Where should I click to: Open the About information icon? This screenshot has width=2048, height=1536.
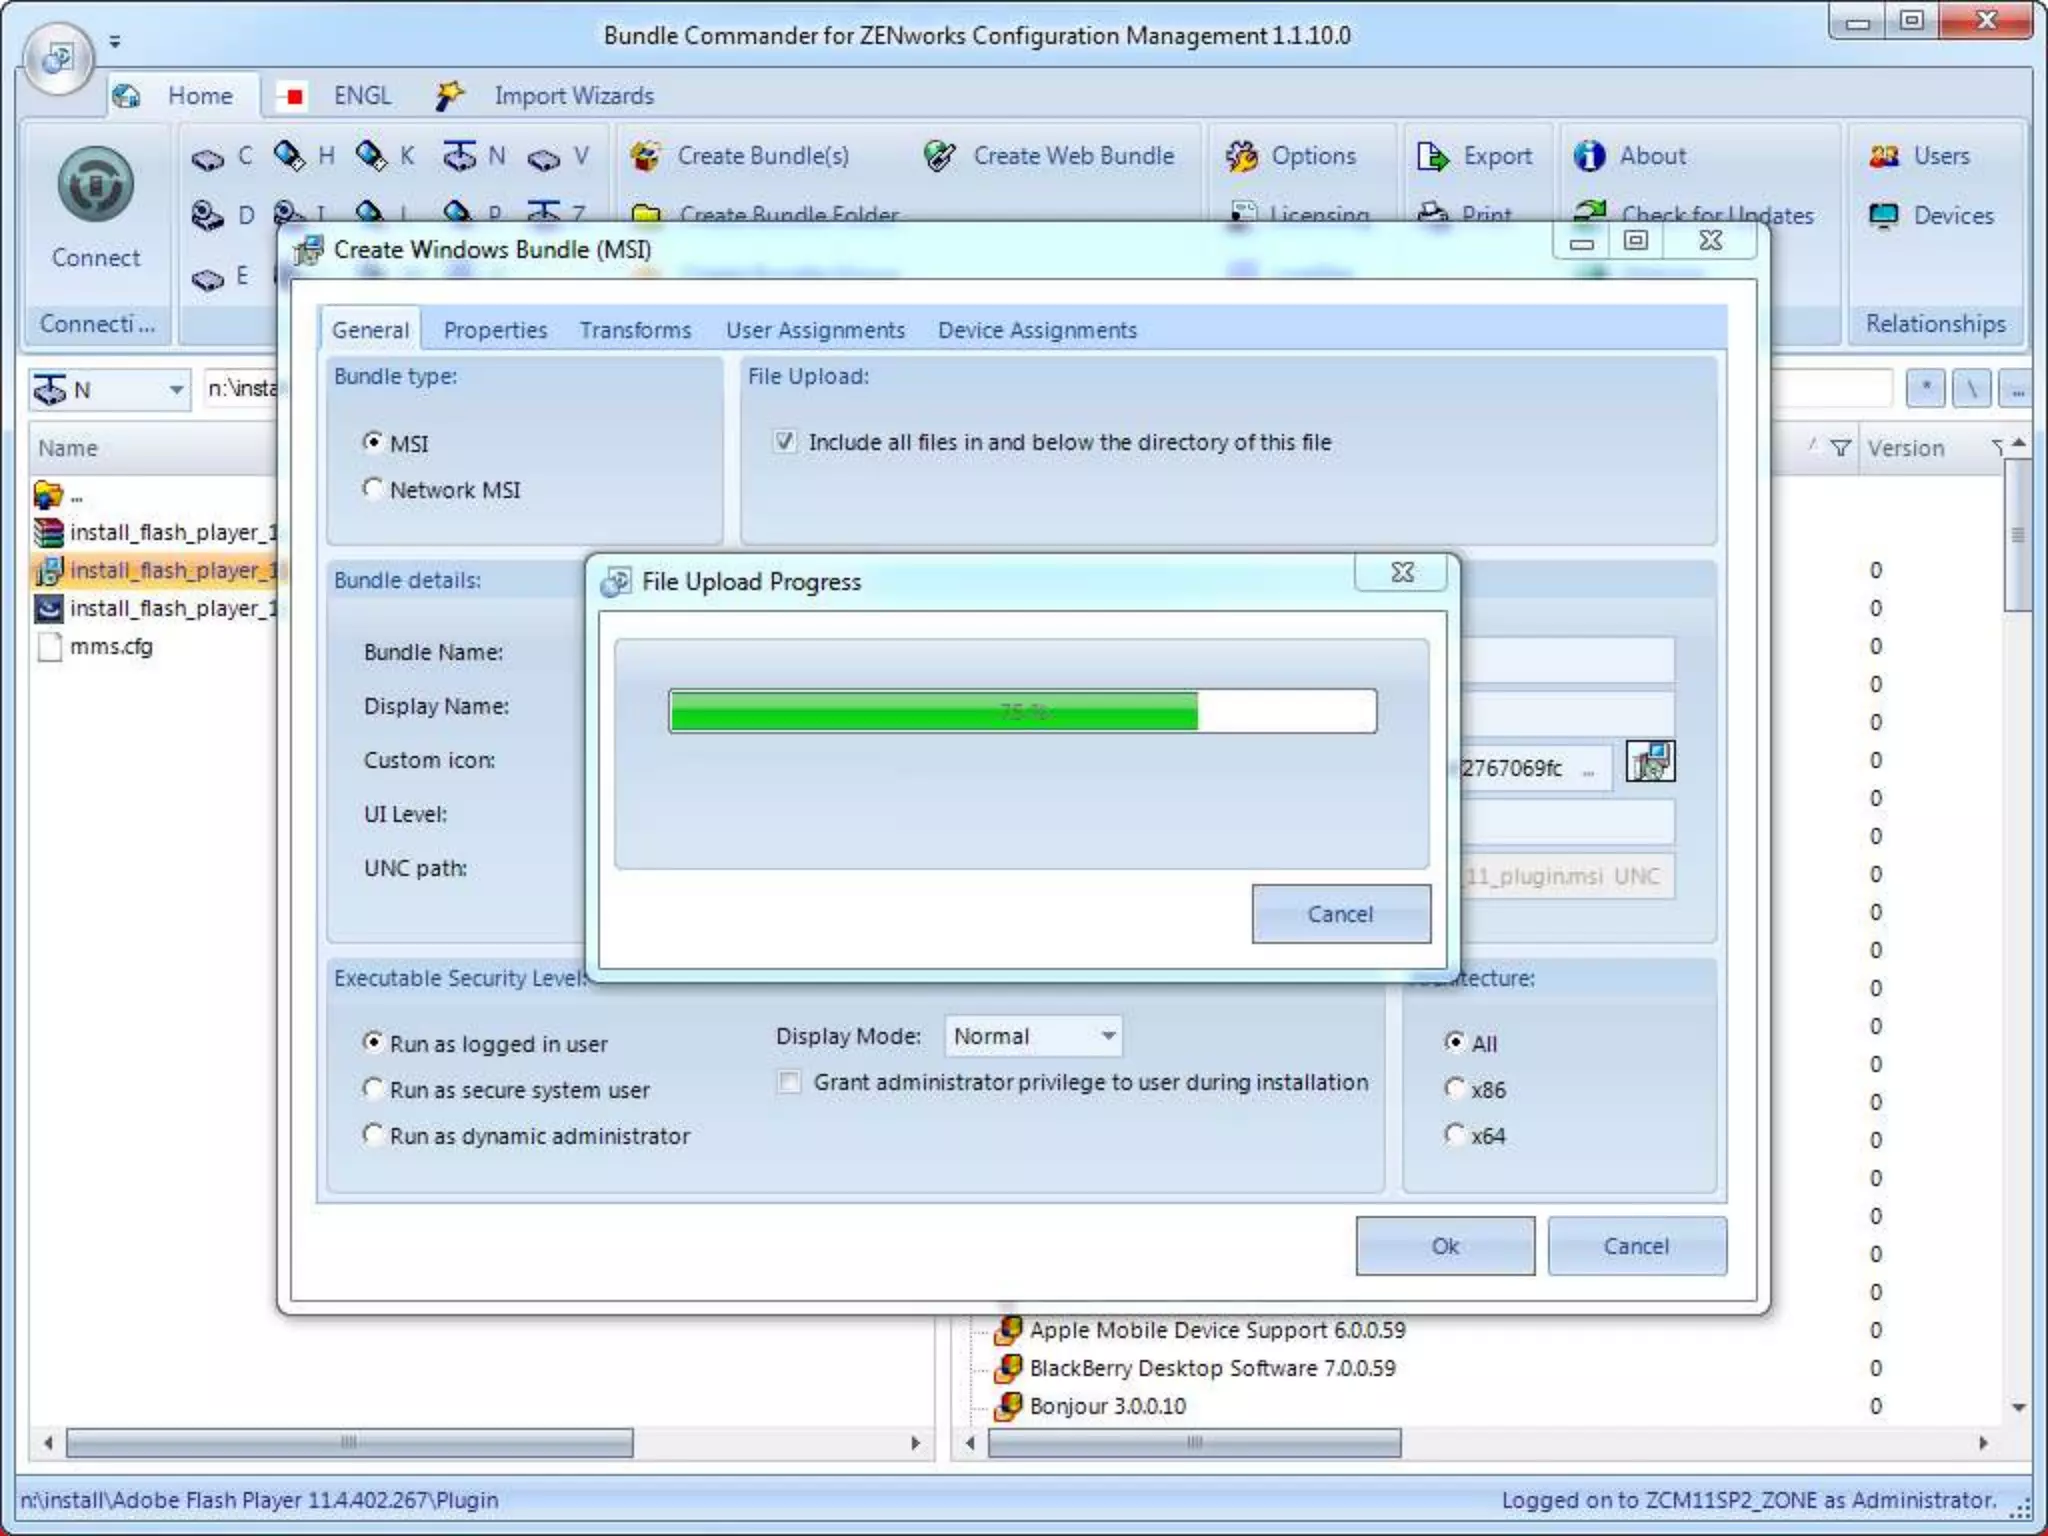pyautogui.click(x=1589, y=156)
